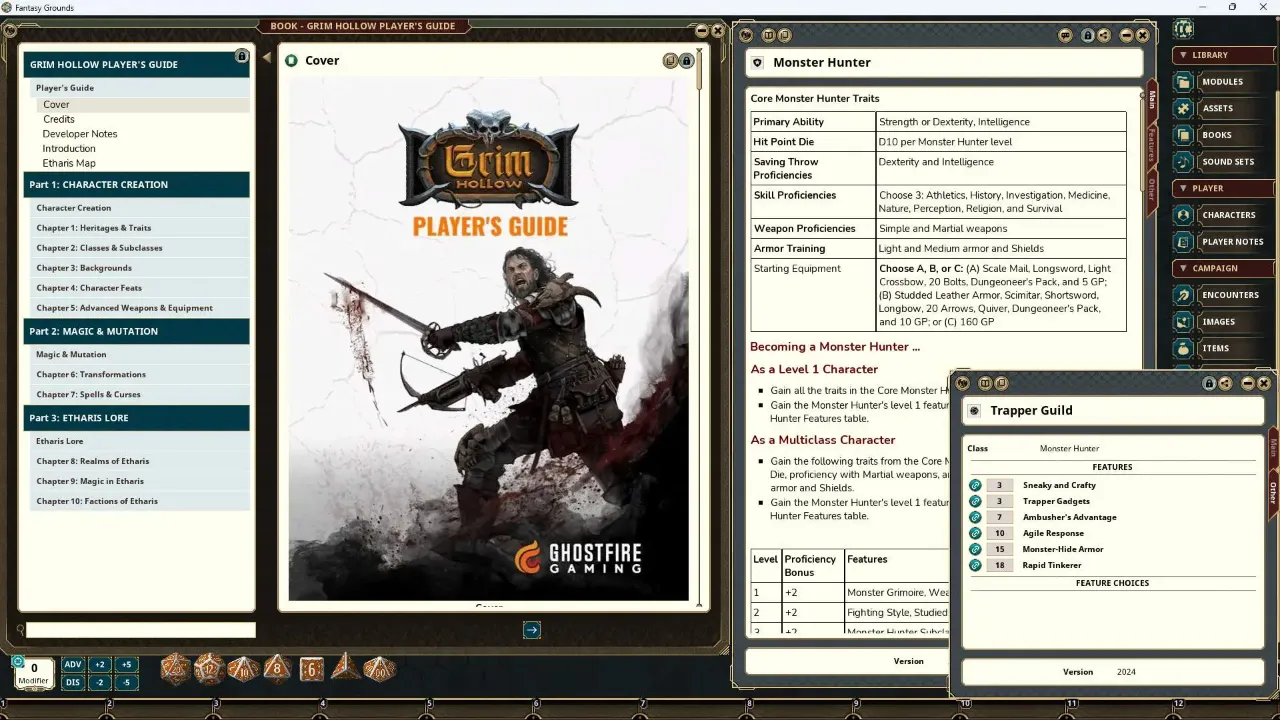Open the link for Ambusher's Advantage feature

point(976,517)
